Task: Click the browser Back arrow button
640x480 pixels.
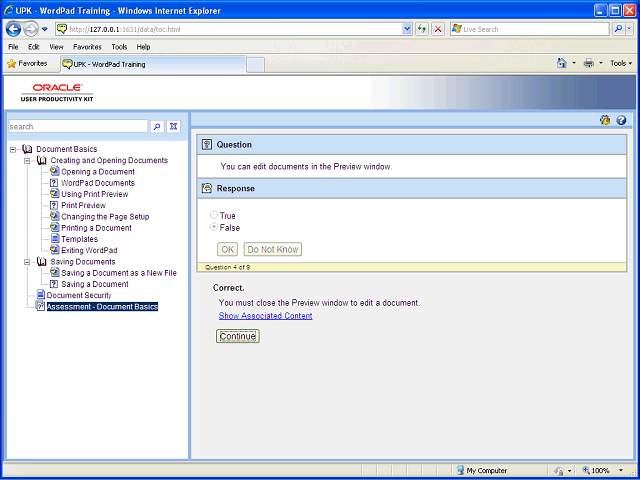Action: pyautogui.click(x=13, y=29)
